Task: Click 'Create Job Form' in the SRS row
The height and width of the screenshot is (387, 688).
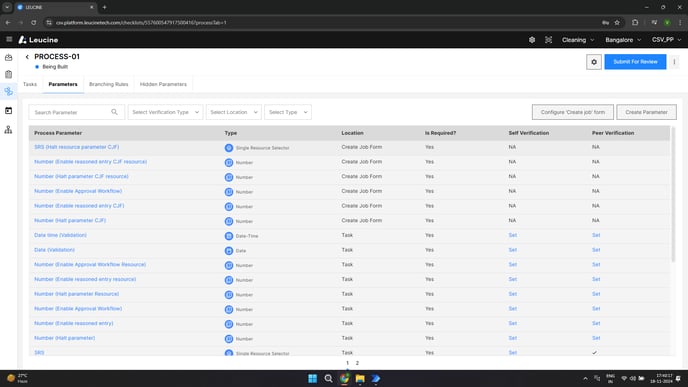Action: (x=362, y=147)
